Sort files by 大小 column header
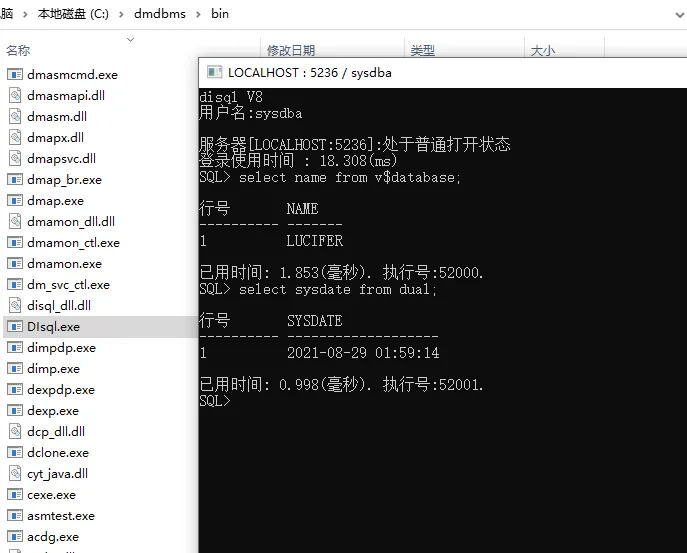 542,50
